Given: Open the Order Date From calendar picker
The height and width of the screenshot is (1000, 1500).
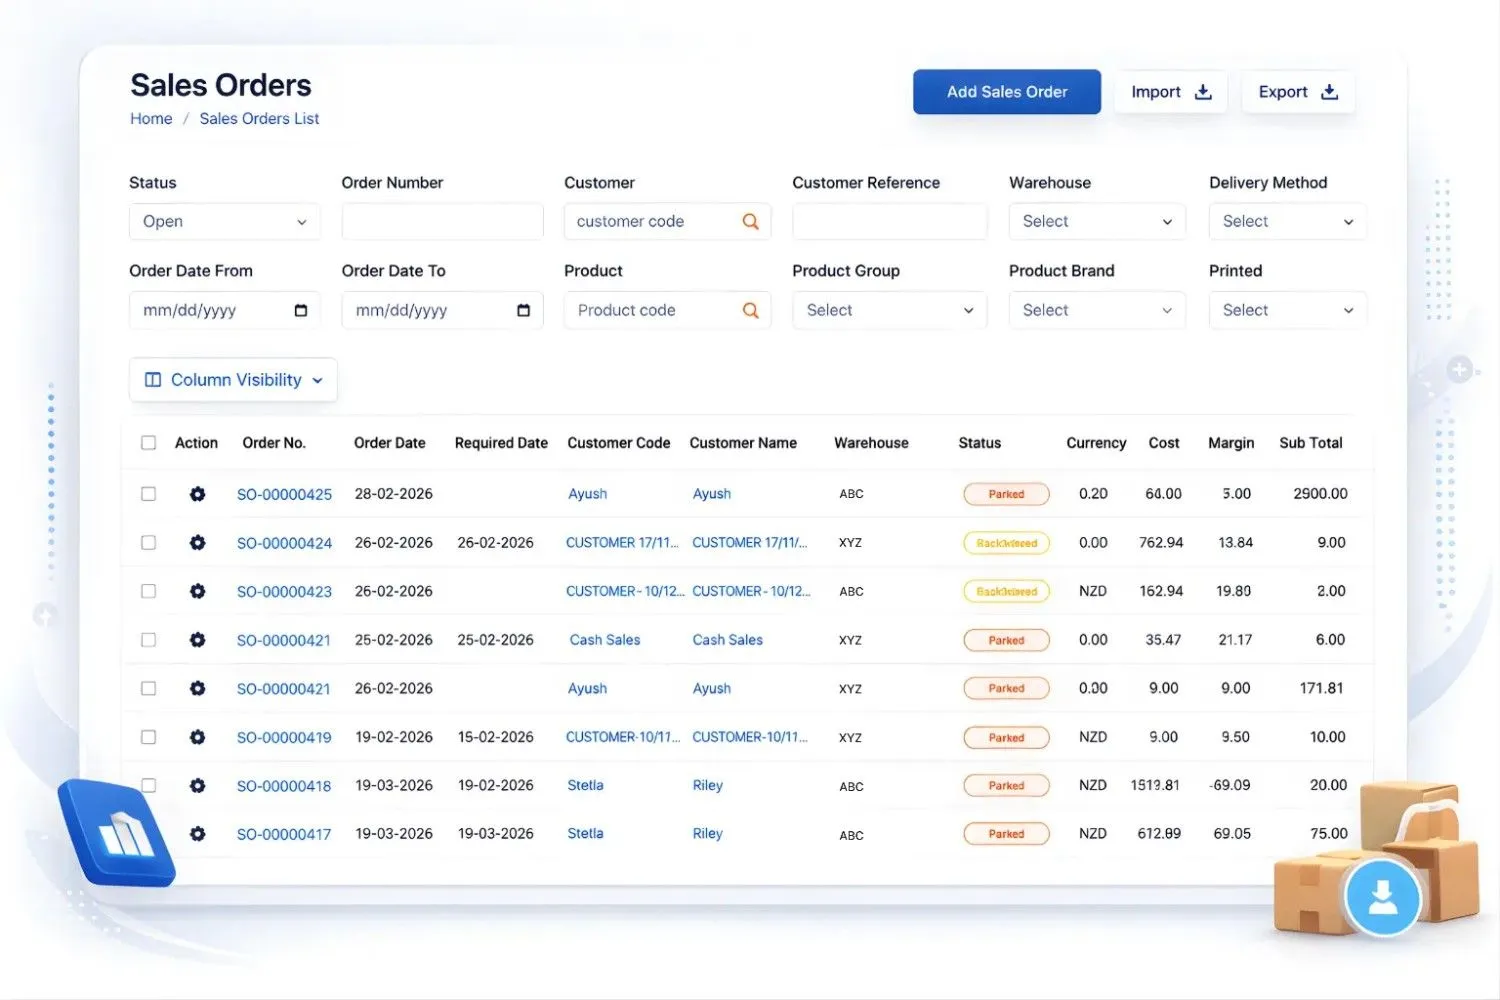Looking at the screenshot, I should (x=301, y=310).
